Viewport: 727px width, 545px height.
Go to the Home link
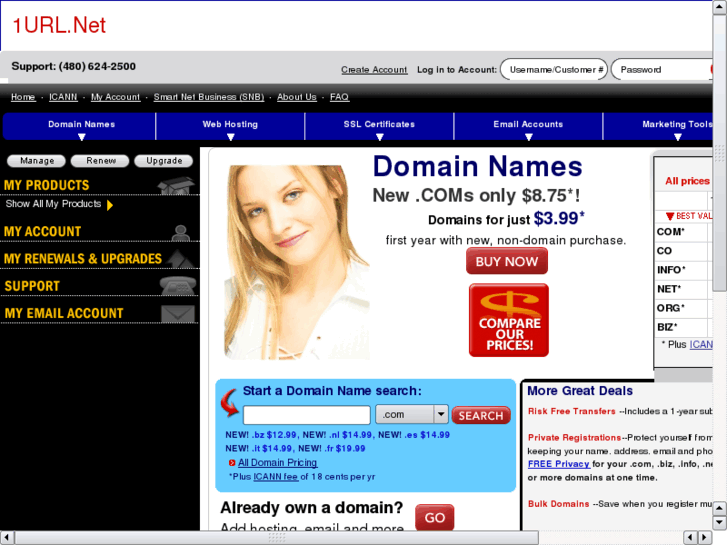coord(23,96)
